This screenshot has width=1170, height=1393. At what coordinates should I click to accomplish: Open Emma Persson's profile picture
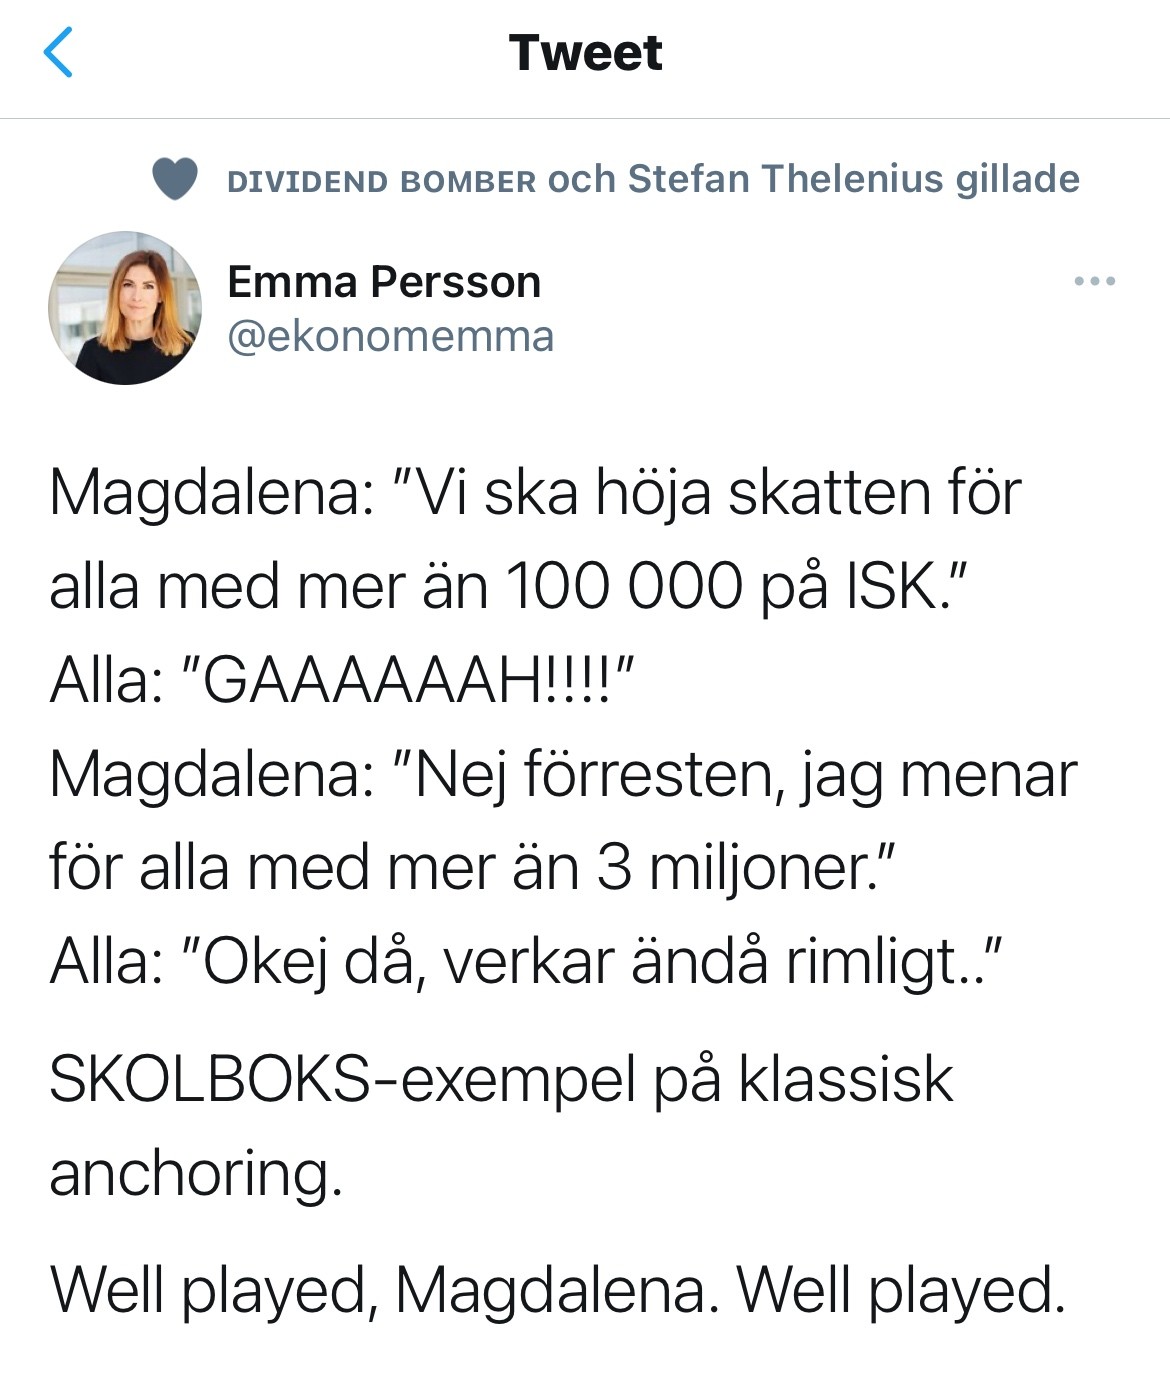125,308
